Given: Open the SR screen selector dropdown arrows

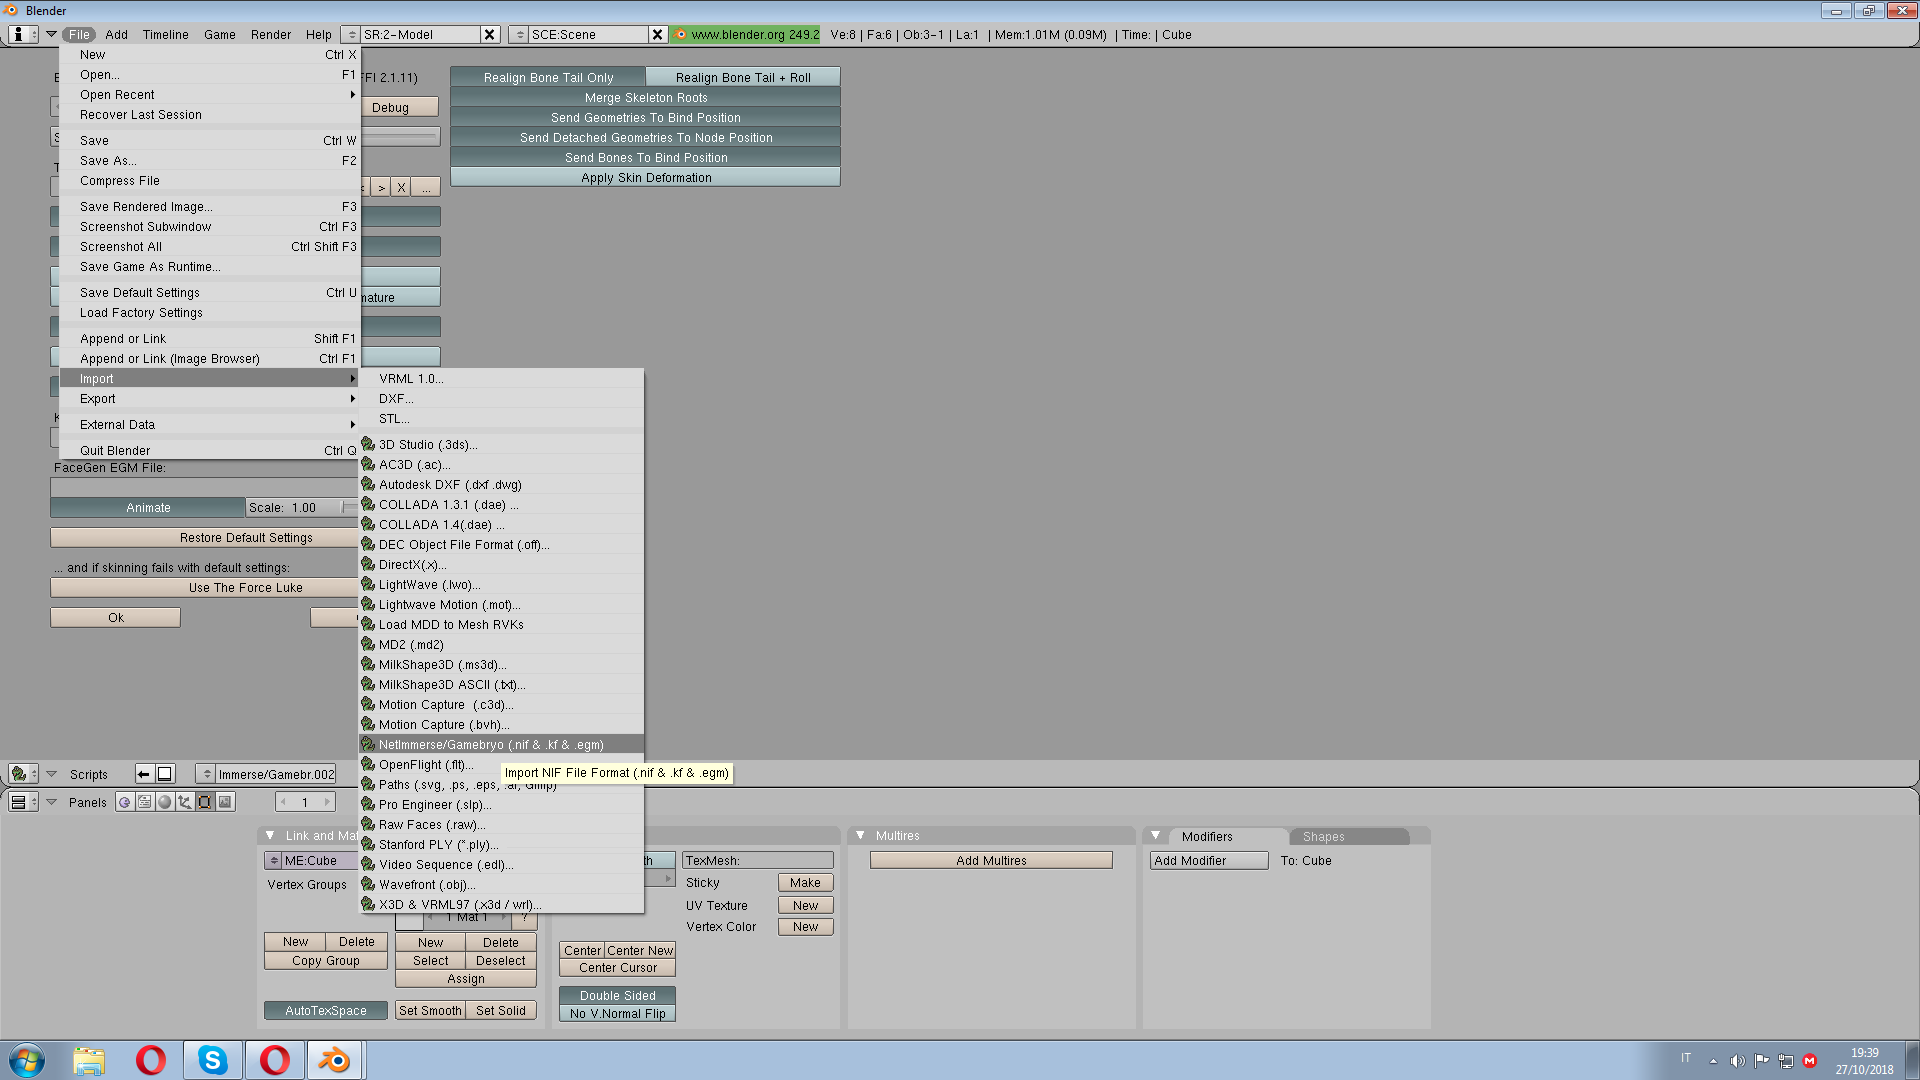Looking at the screenshot, I should 351,34.
